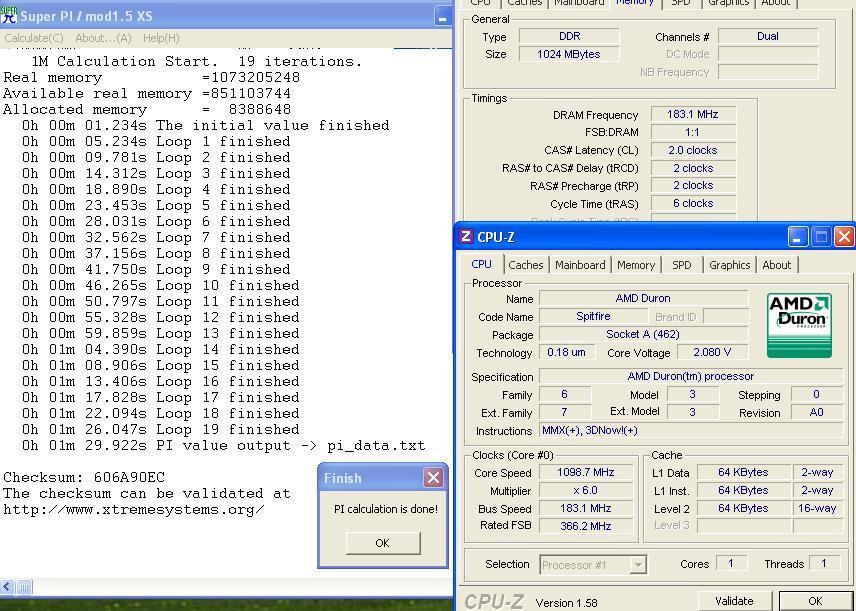Open the Help(H) menu in Super PI
The image size is (856, 611).
(161, 38)
